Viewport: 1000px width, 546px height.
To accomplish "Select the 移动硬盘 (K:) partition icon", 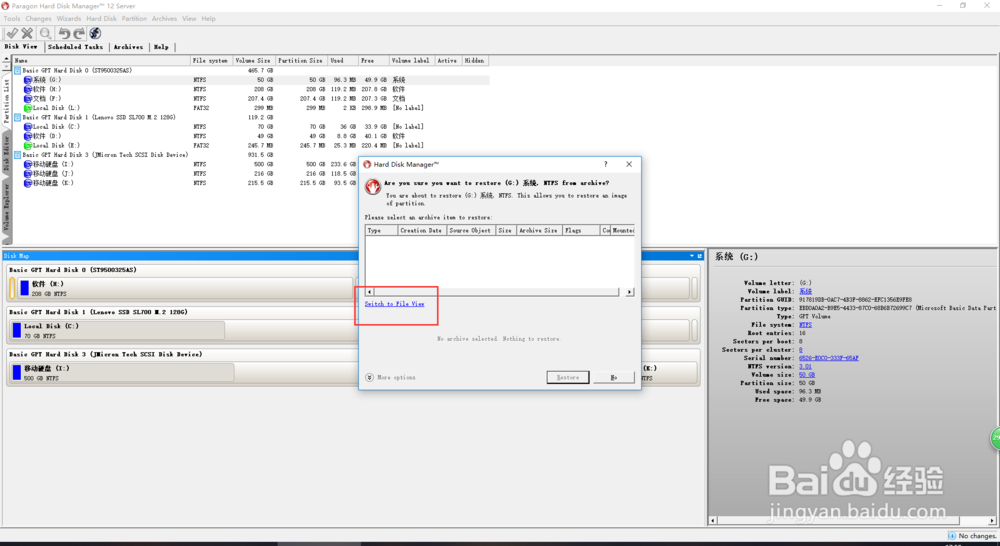I will (28, 183).
